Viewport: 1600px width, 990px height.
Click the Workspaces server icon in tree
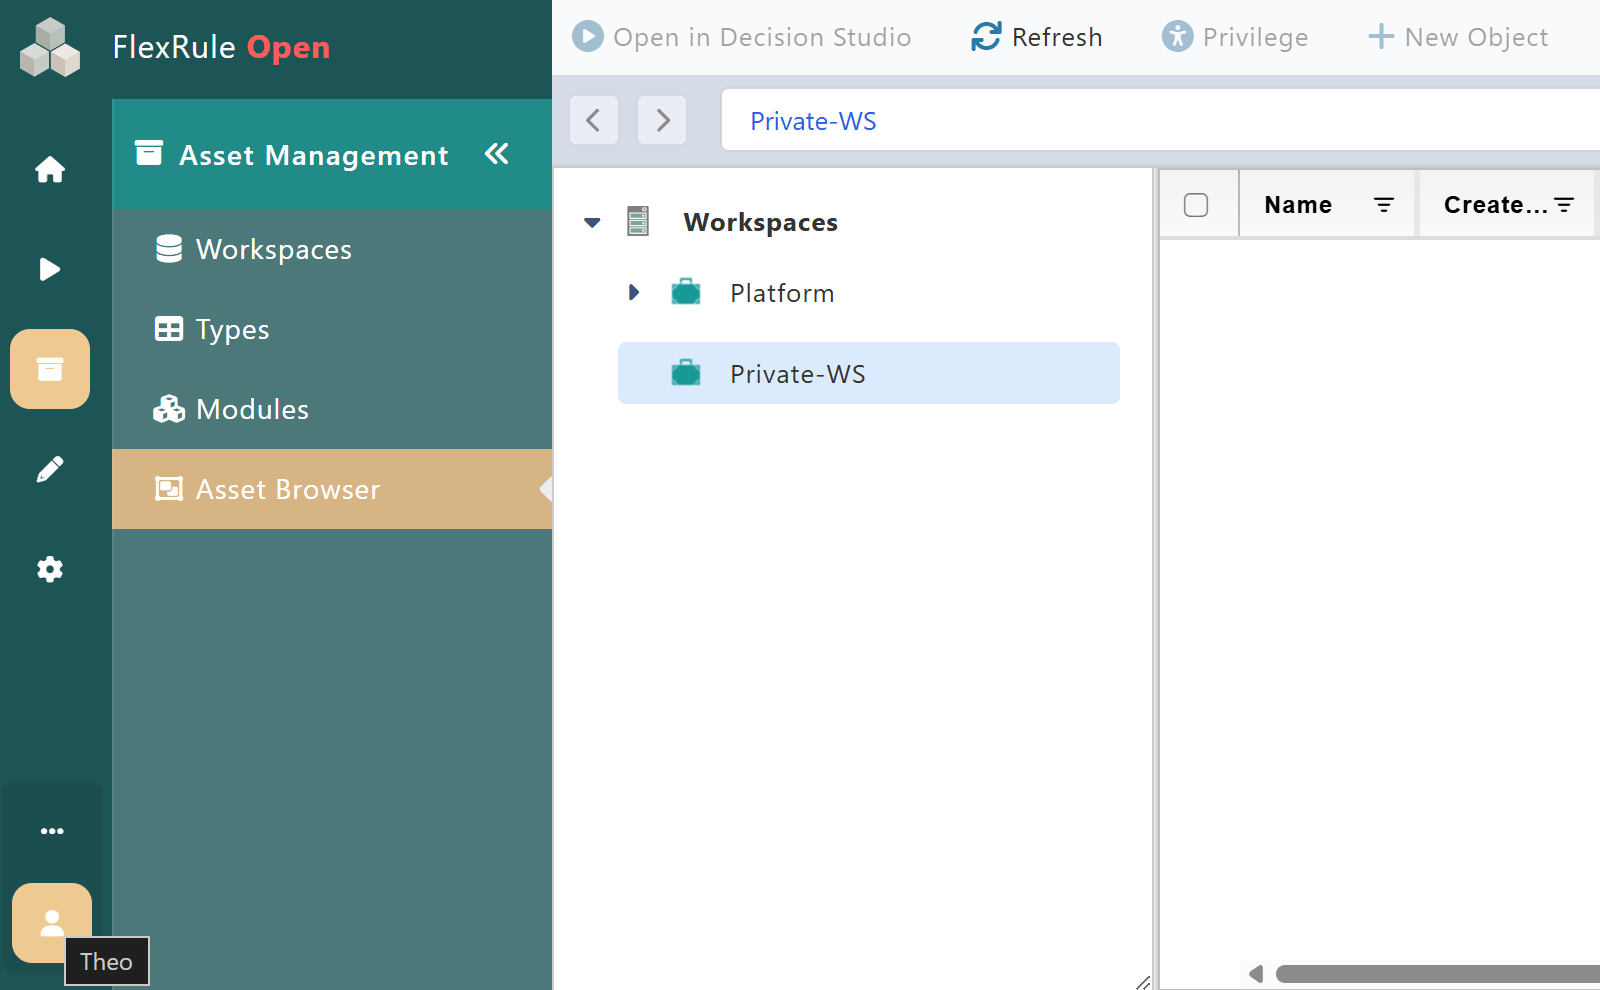638,221
